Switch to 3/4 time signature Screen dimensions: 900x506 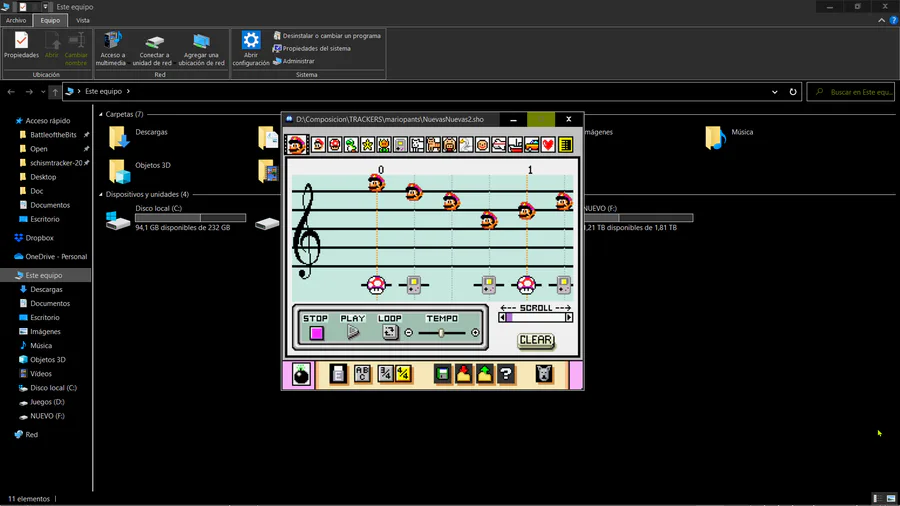(x=385, y=374)
